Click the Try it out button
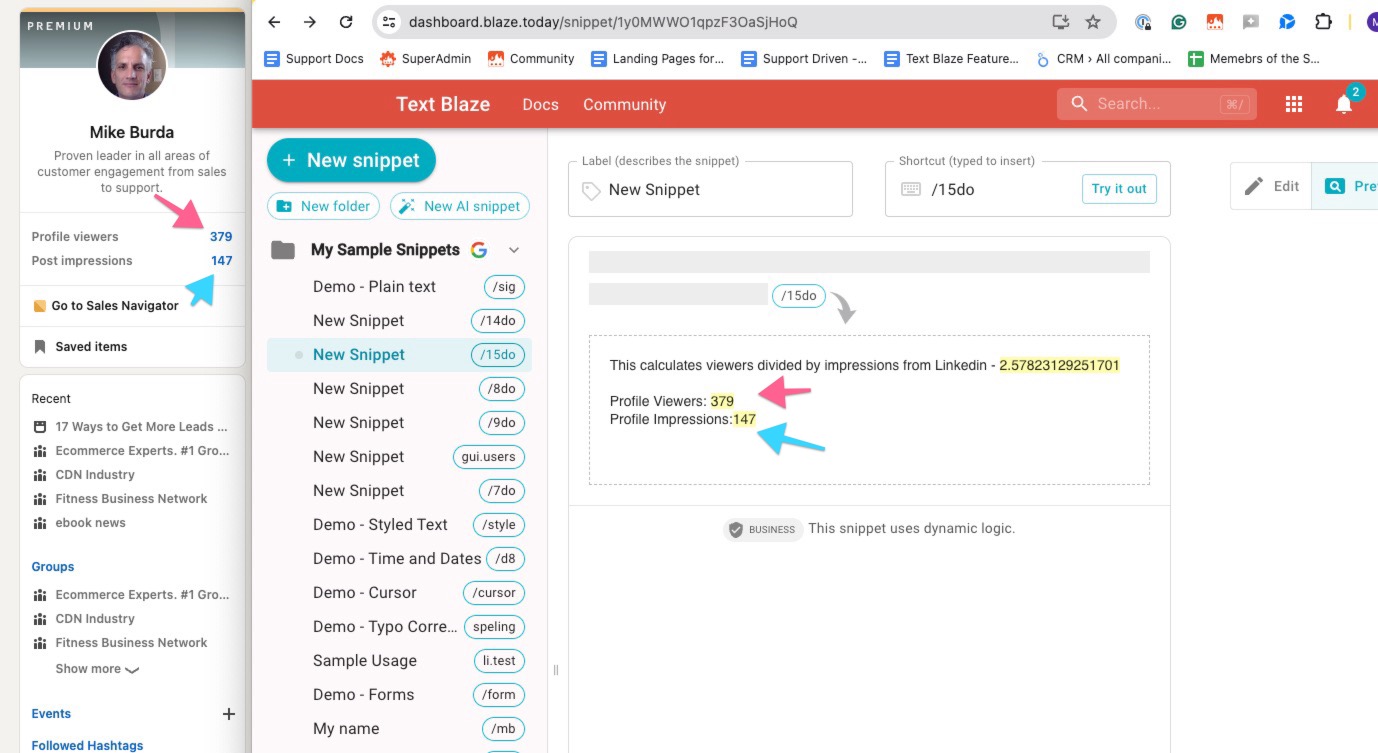Image resolution: width=1378 pixels, height=753 pixels. pyautogui.click(x=1119, y=189)
